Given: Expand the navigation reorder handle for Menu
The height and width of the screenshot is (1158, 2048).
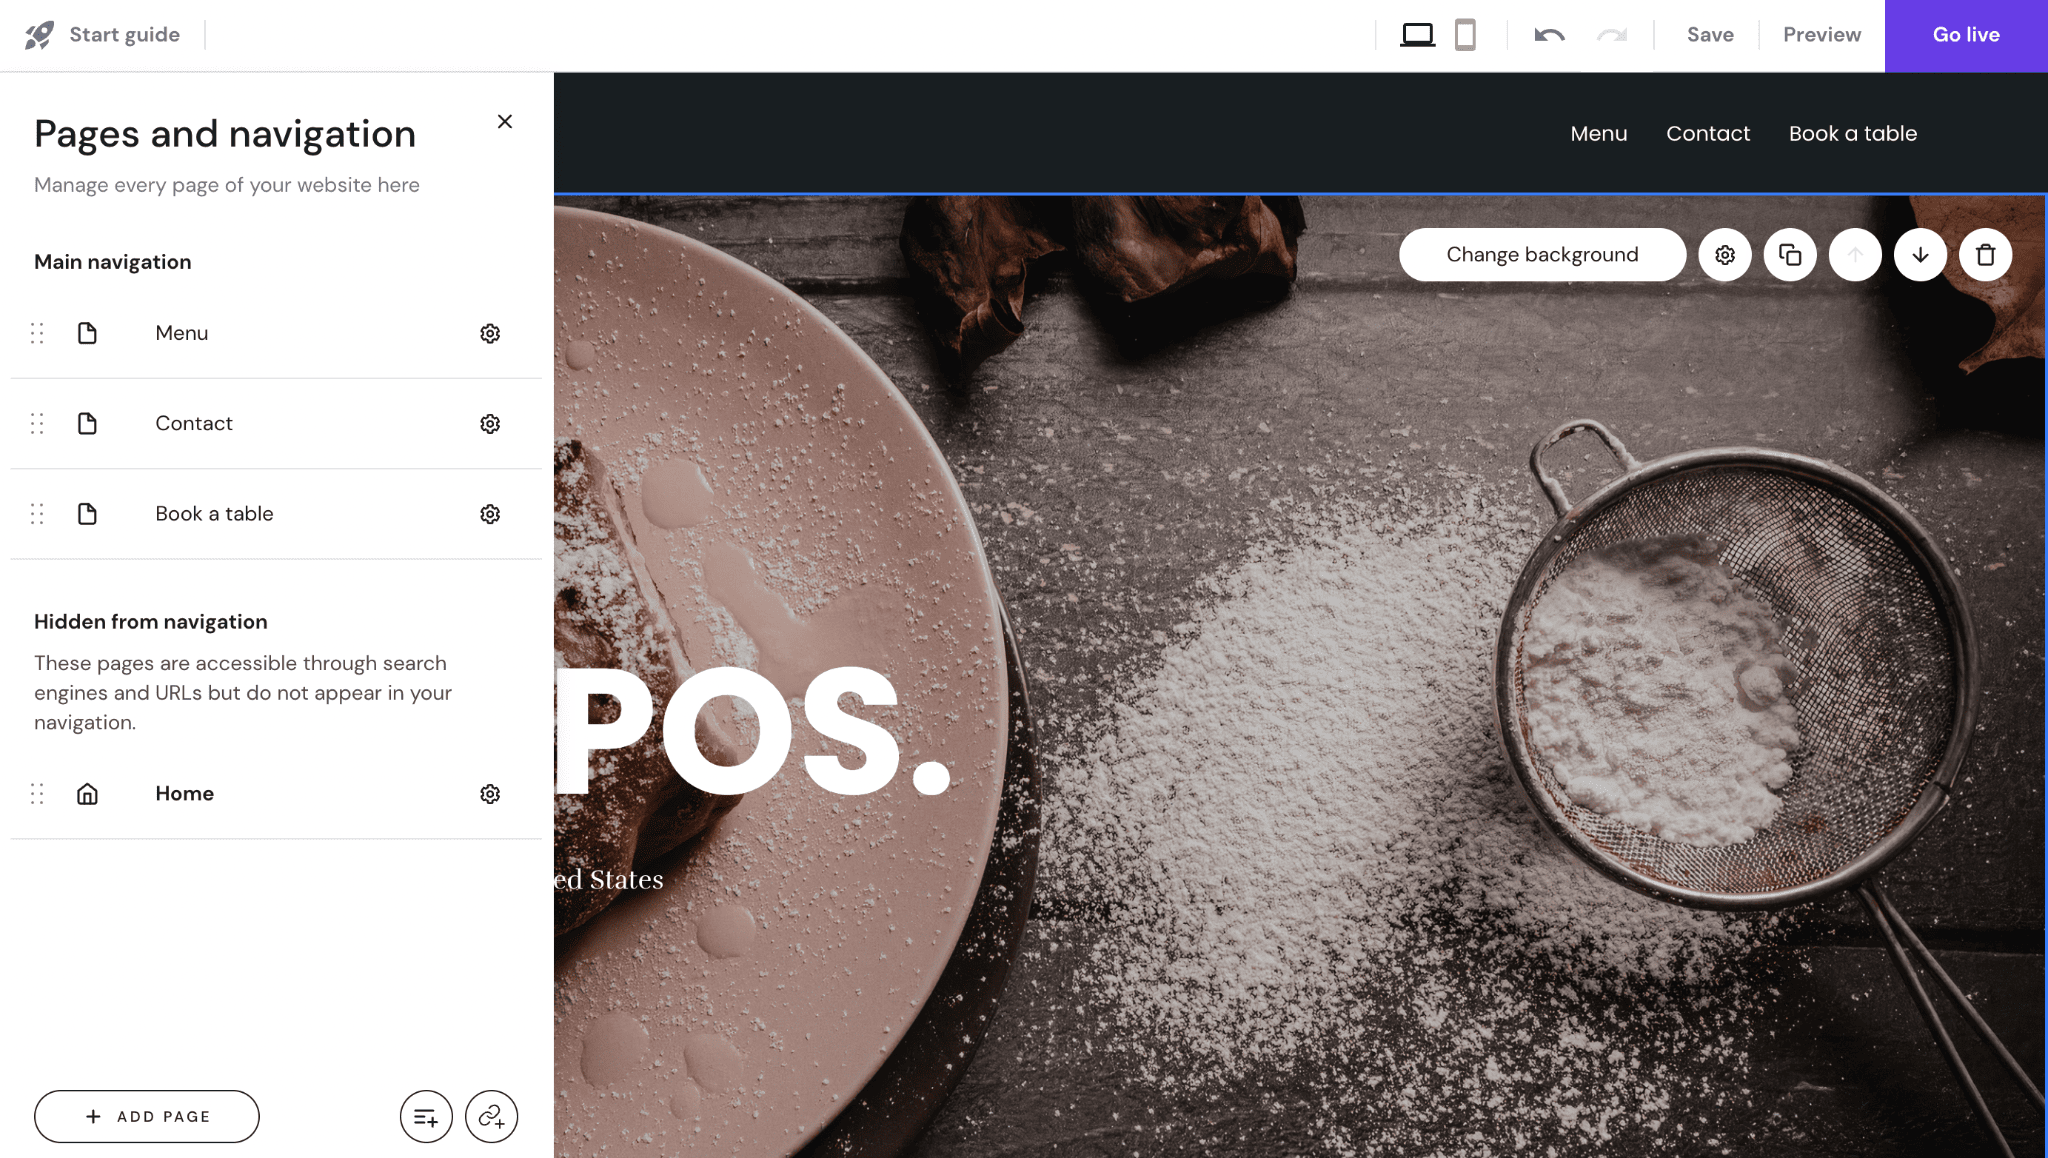Looking at the screenshot, I should click(x=37, y=333).
